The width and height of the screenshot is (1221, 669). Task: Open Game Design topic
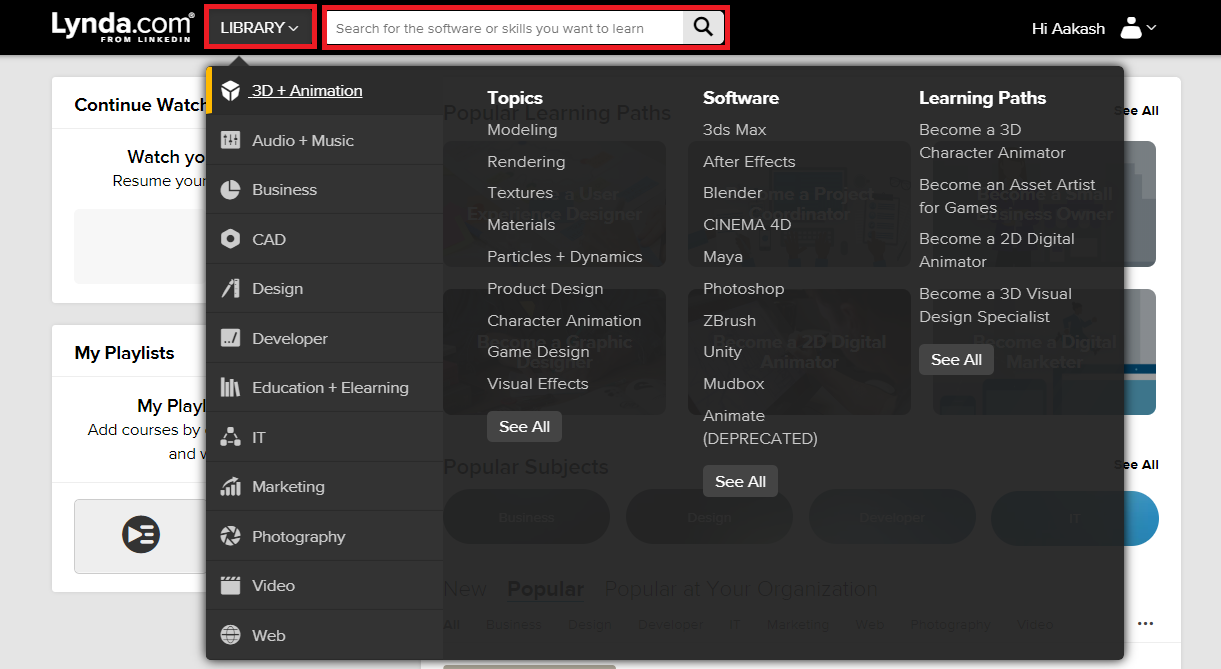[x=538, y=352]
